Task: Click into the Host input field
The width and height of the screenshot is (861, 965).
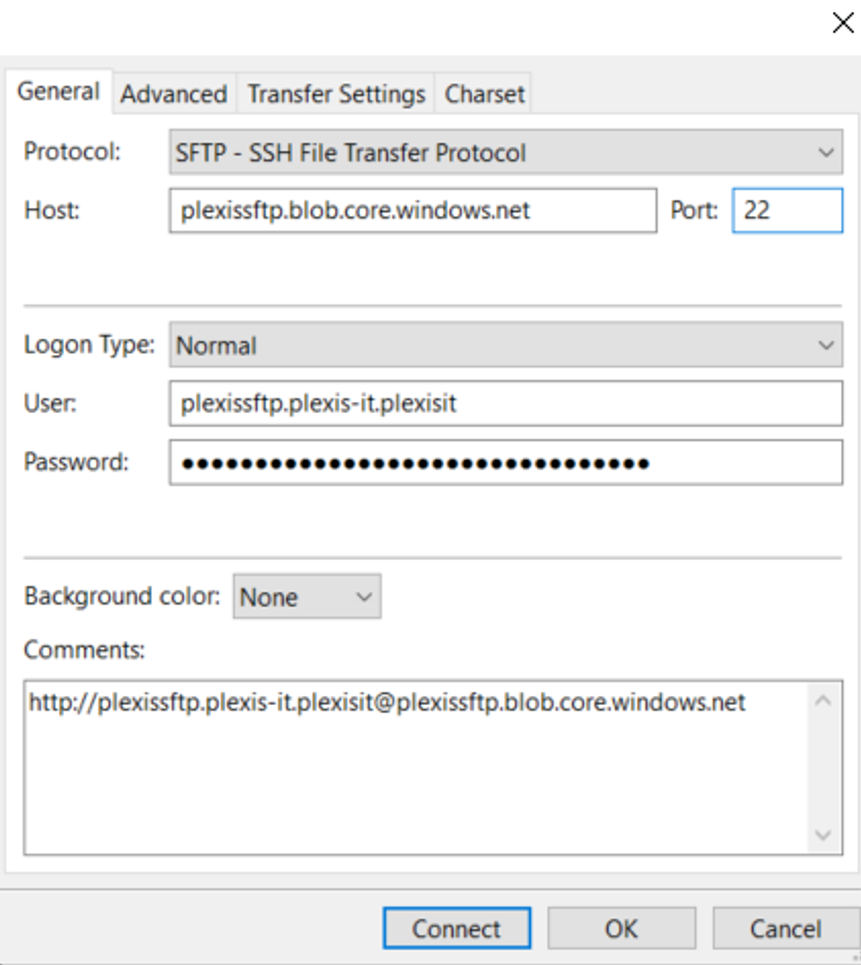Action: coord(413,210)
